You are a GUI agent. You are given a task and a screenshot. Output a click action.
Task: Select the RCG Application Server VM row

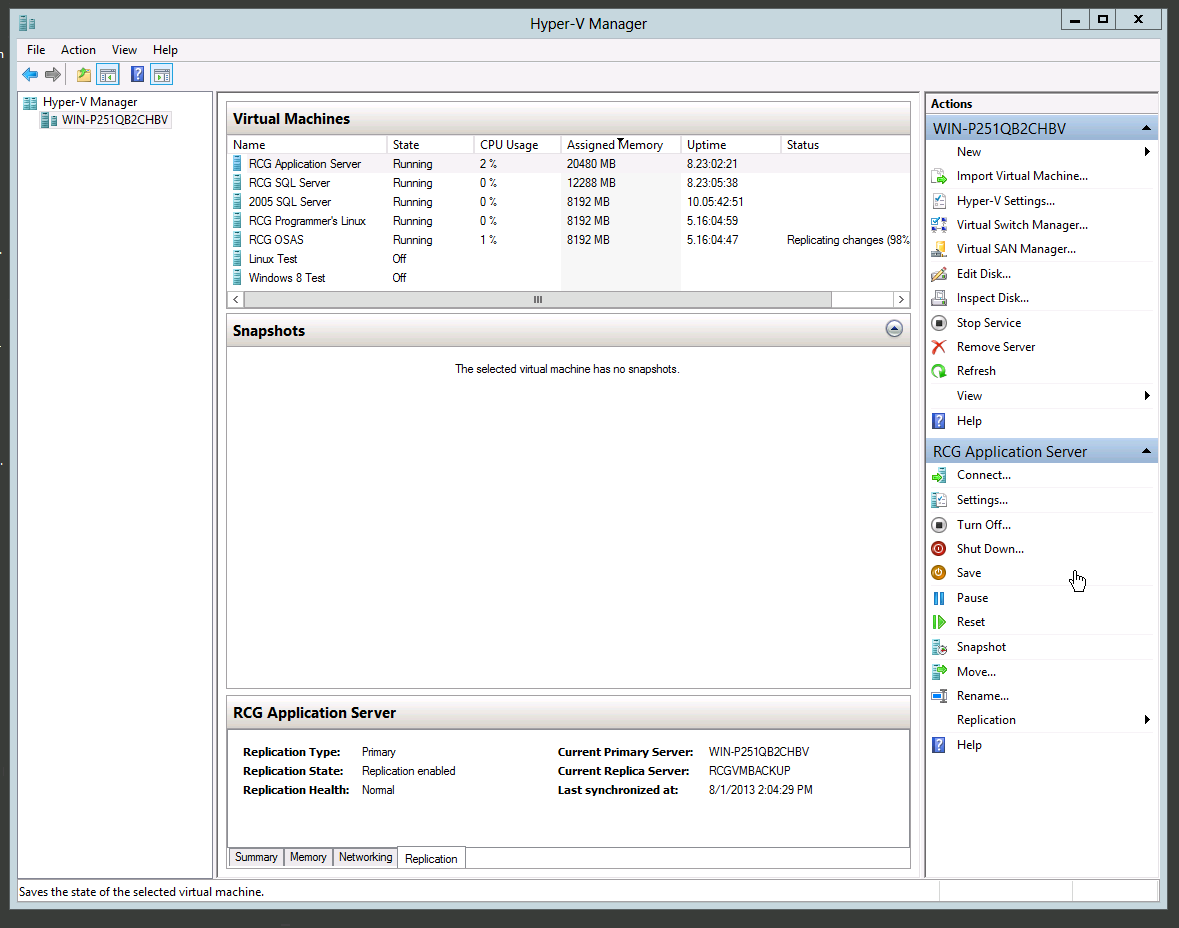click(x=568, y=164)
